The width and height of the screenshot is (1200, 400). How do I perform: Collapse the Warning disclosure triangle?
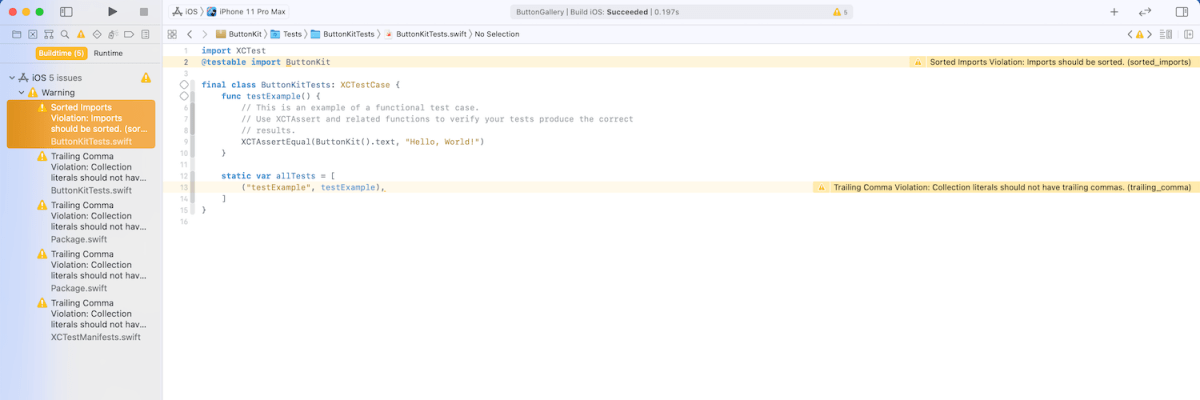(x=21, y=92)
